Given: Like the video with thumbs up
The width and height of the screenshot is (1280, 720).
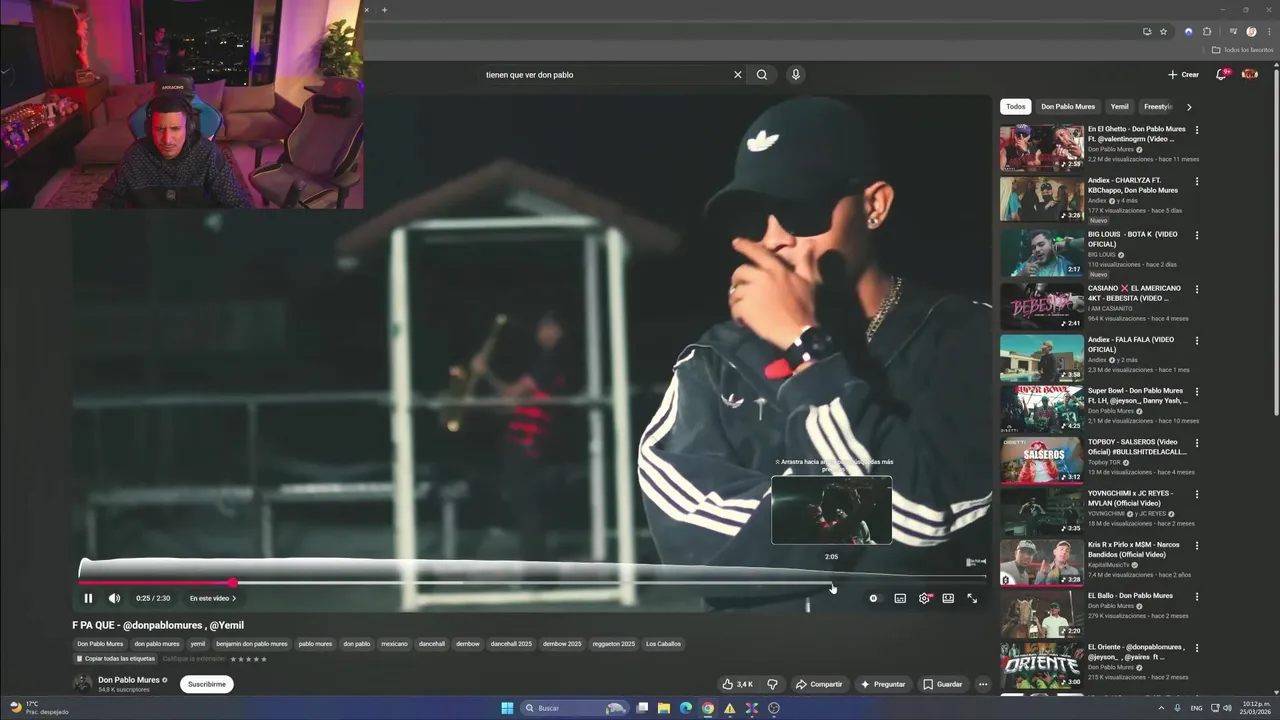Looking at the screenshot, I should [x=739, y=684].
